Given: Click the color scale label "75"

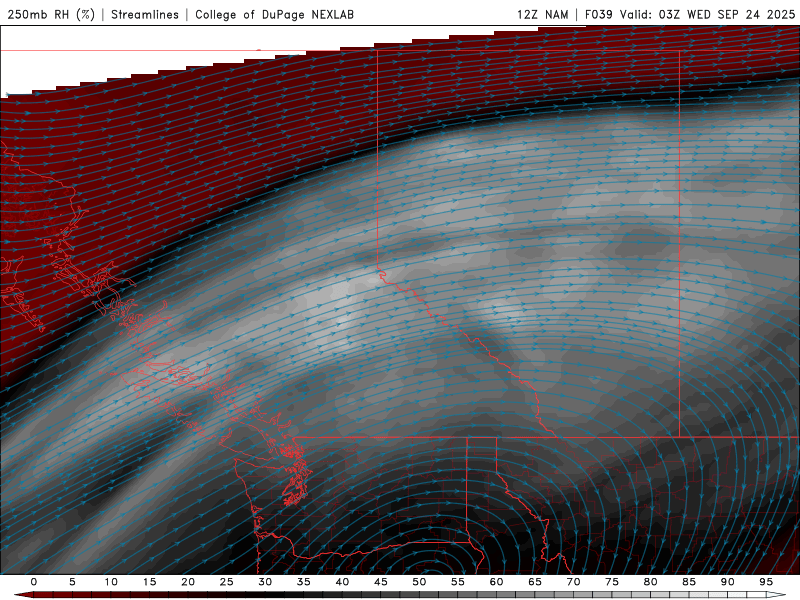Looking at the screenshot, I should click(612, 582).
